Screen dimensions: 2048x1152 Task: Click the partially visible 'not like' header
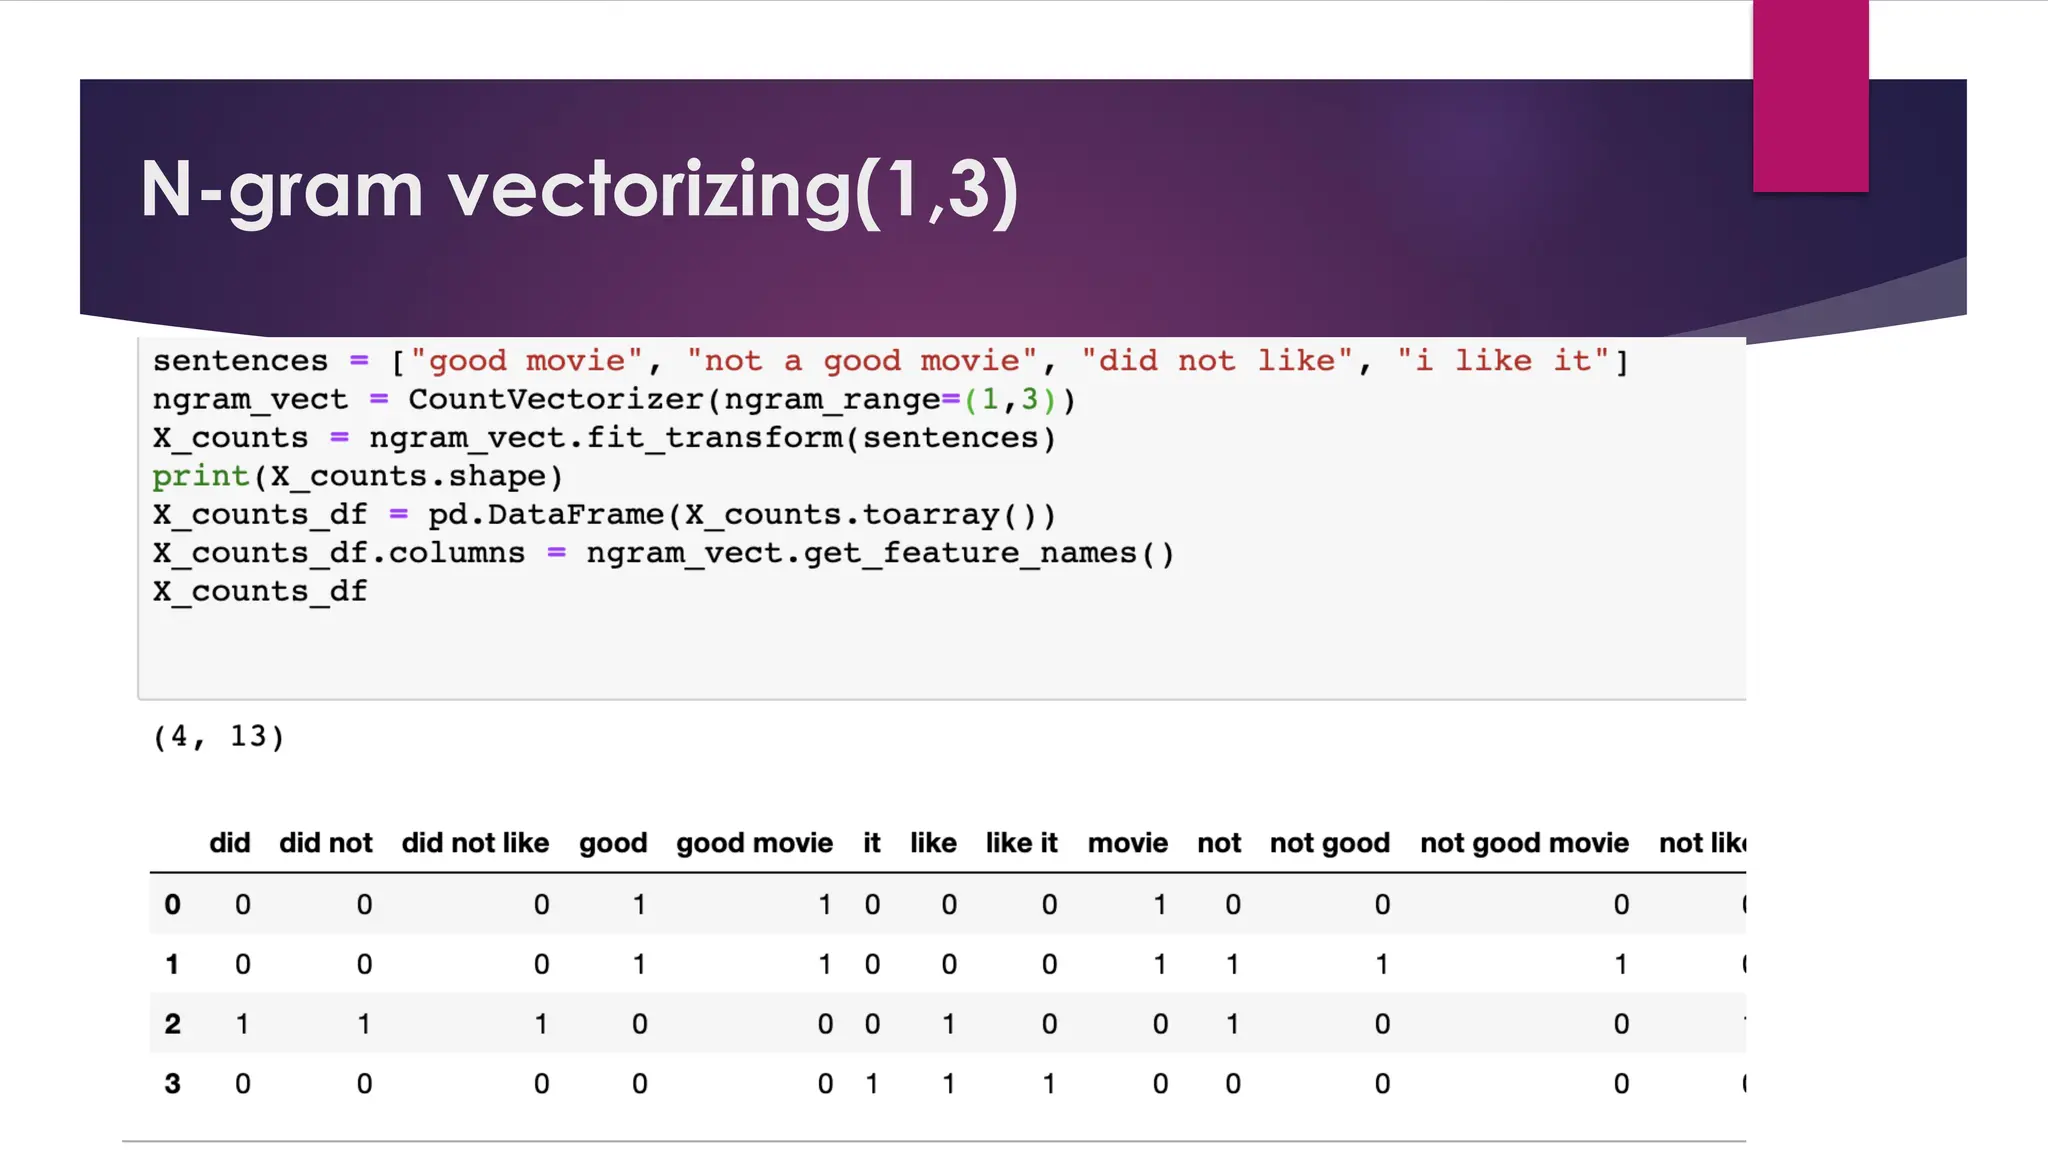pyautogui.click(x=1702, y=843)
